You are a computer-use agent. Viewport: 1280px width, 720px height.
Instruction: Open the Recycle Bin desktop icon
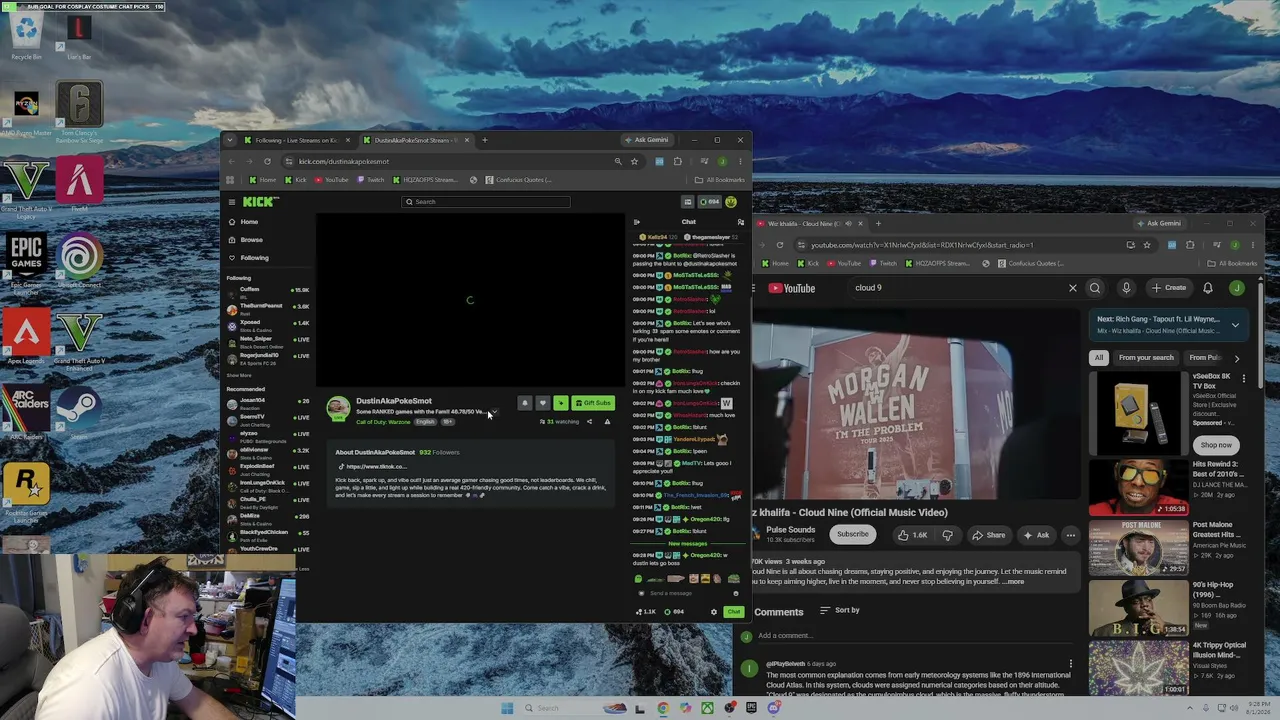pyautogui.click(x=26, y=35)
